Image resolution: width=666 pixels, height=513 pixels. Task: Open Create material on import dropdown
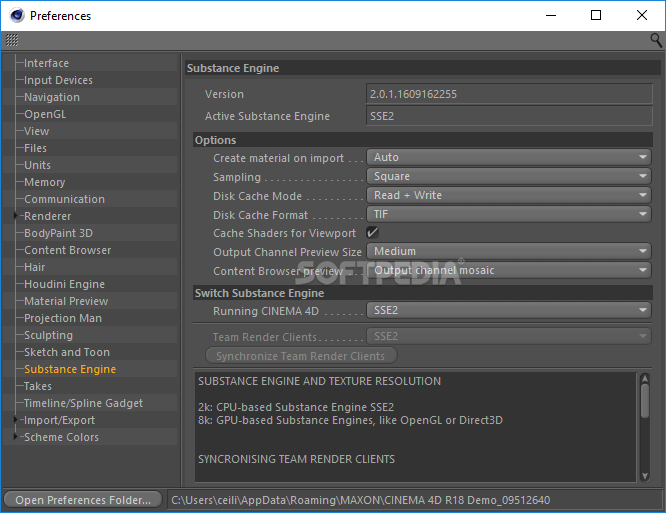click(x=509, y=157)
